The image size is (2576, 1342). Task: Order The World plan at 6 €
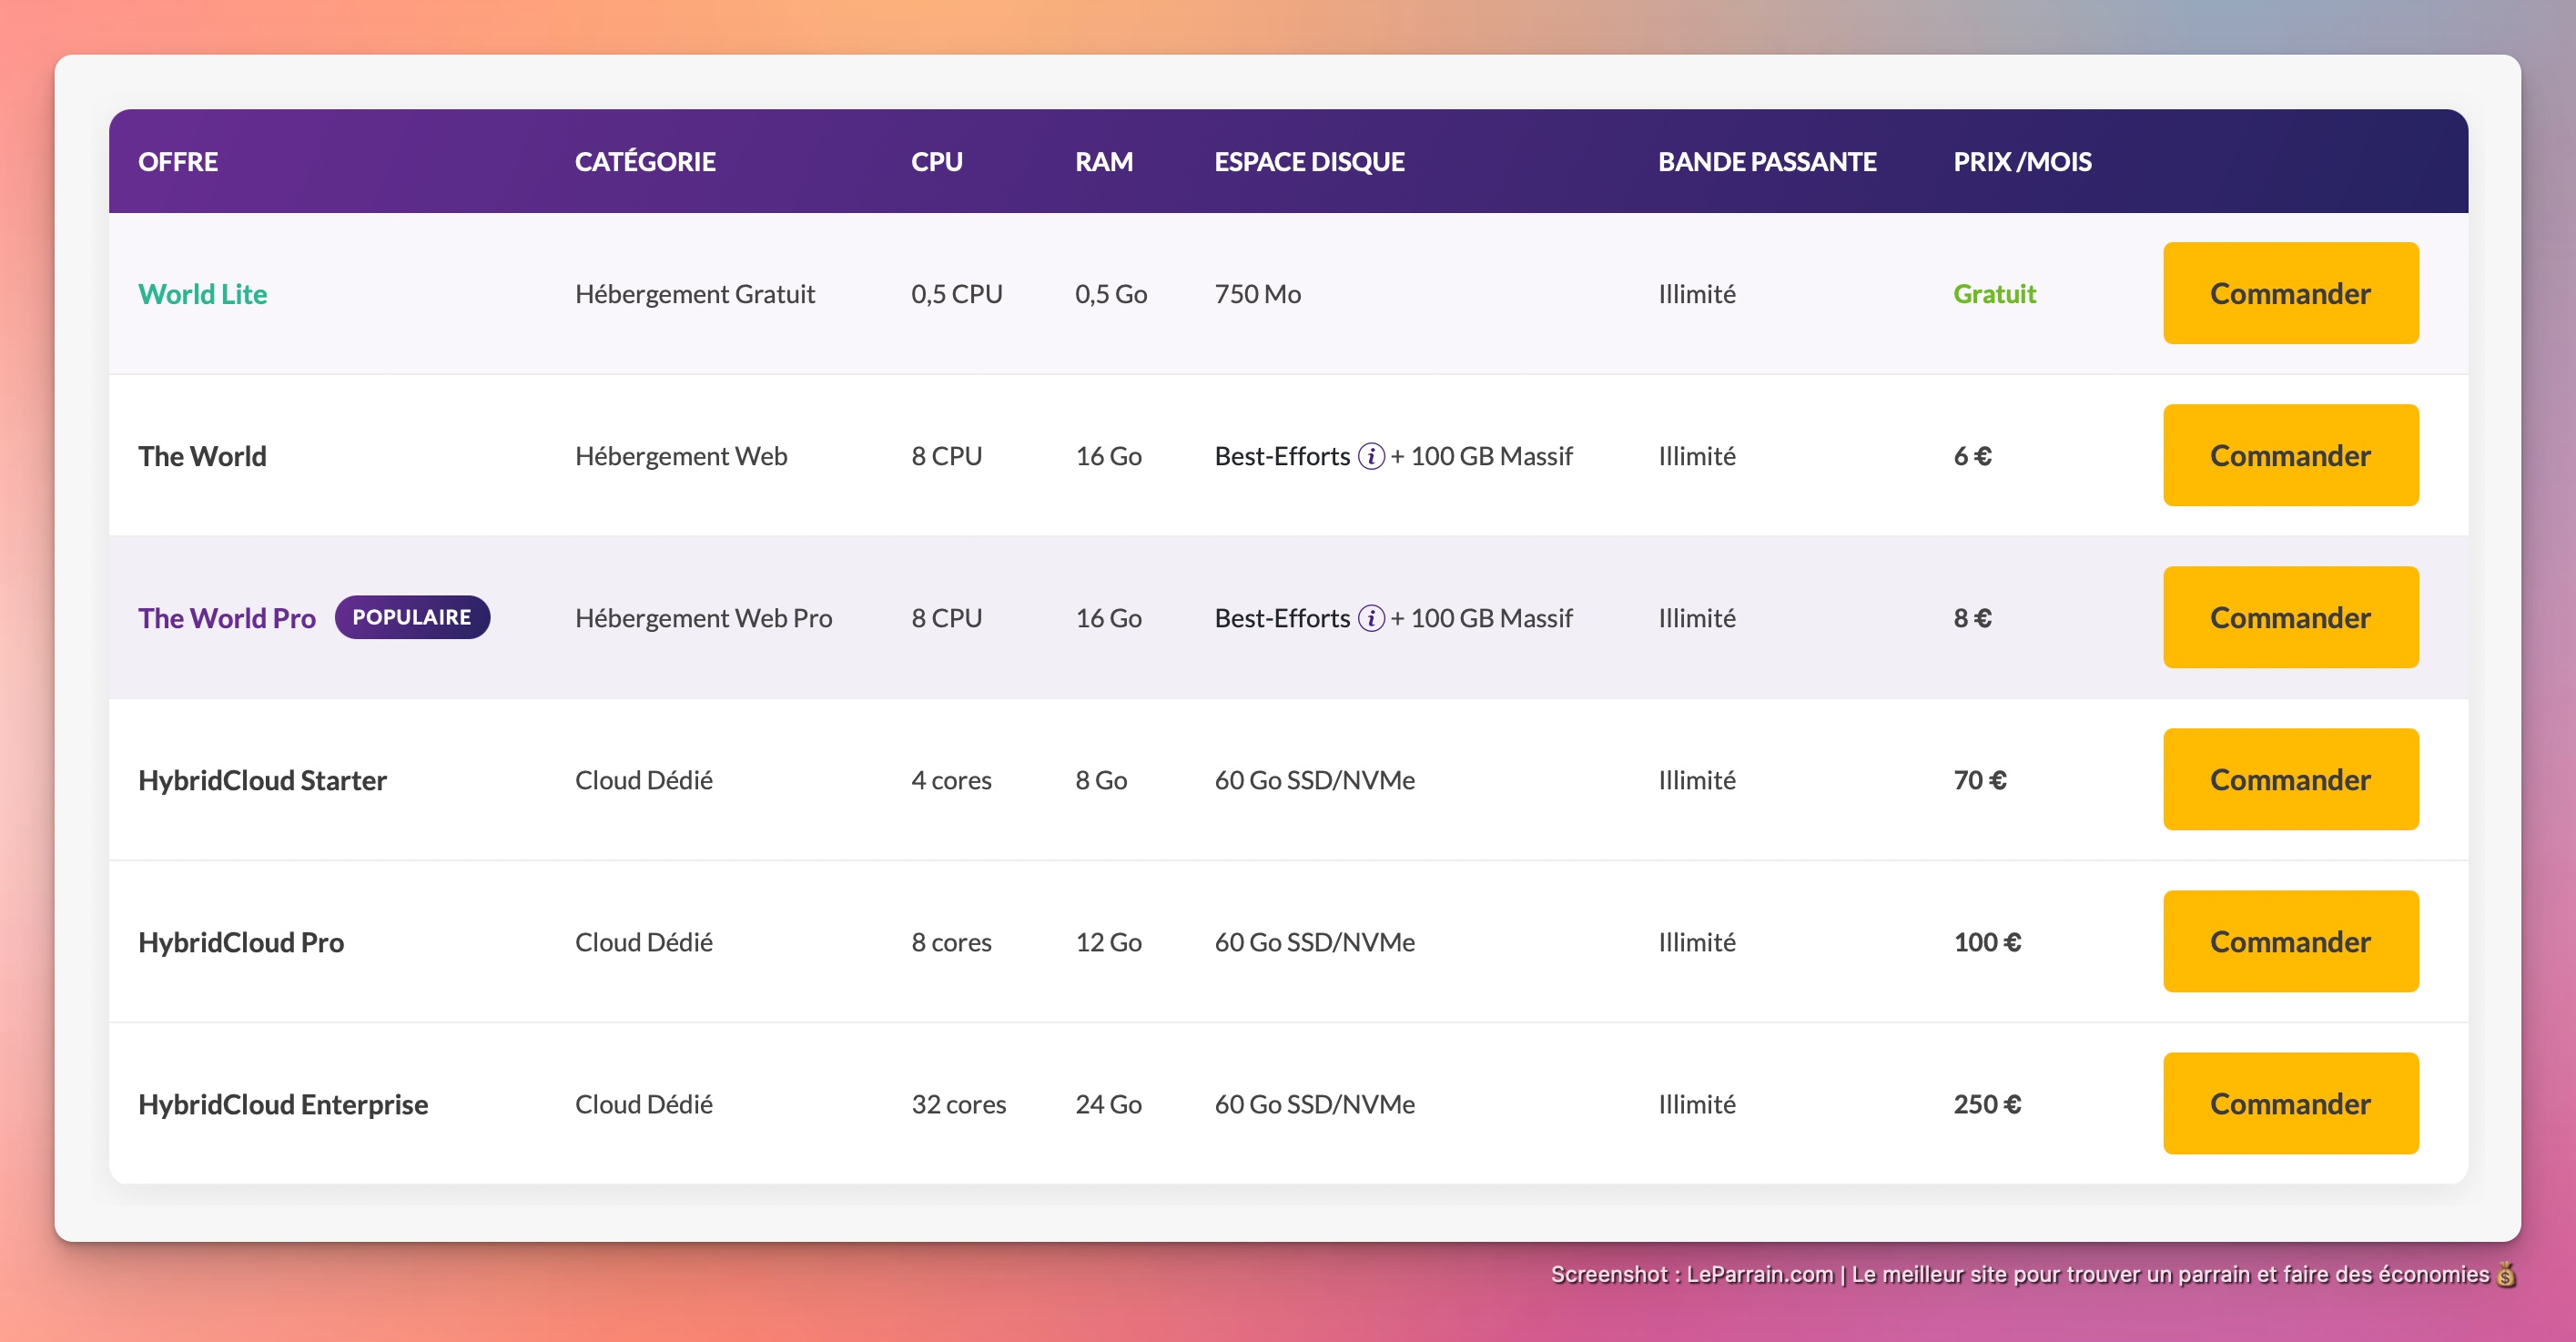pyautogui.click(x=2290, y=455)
